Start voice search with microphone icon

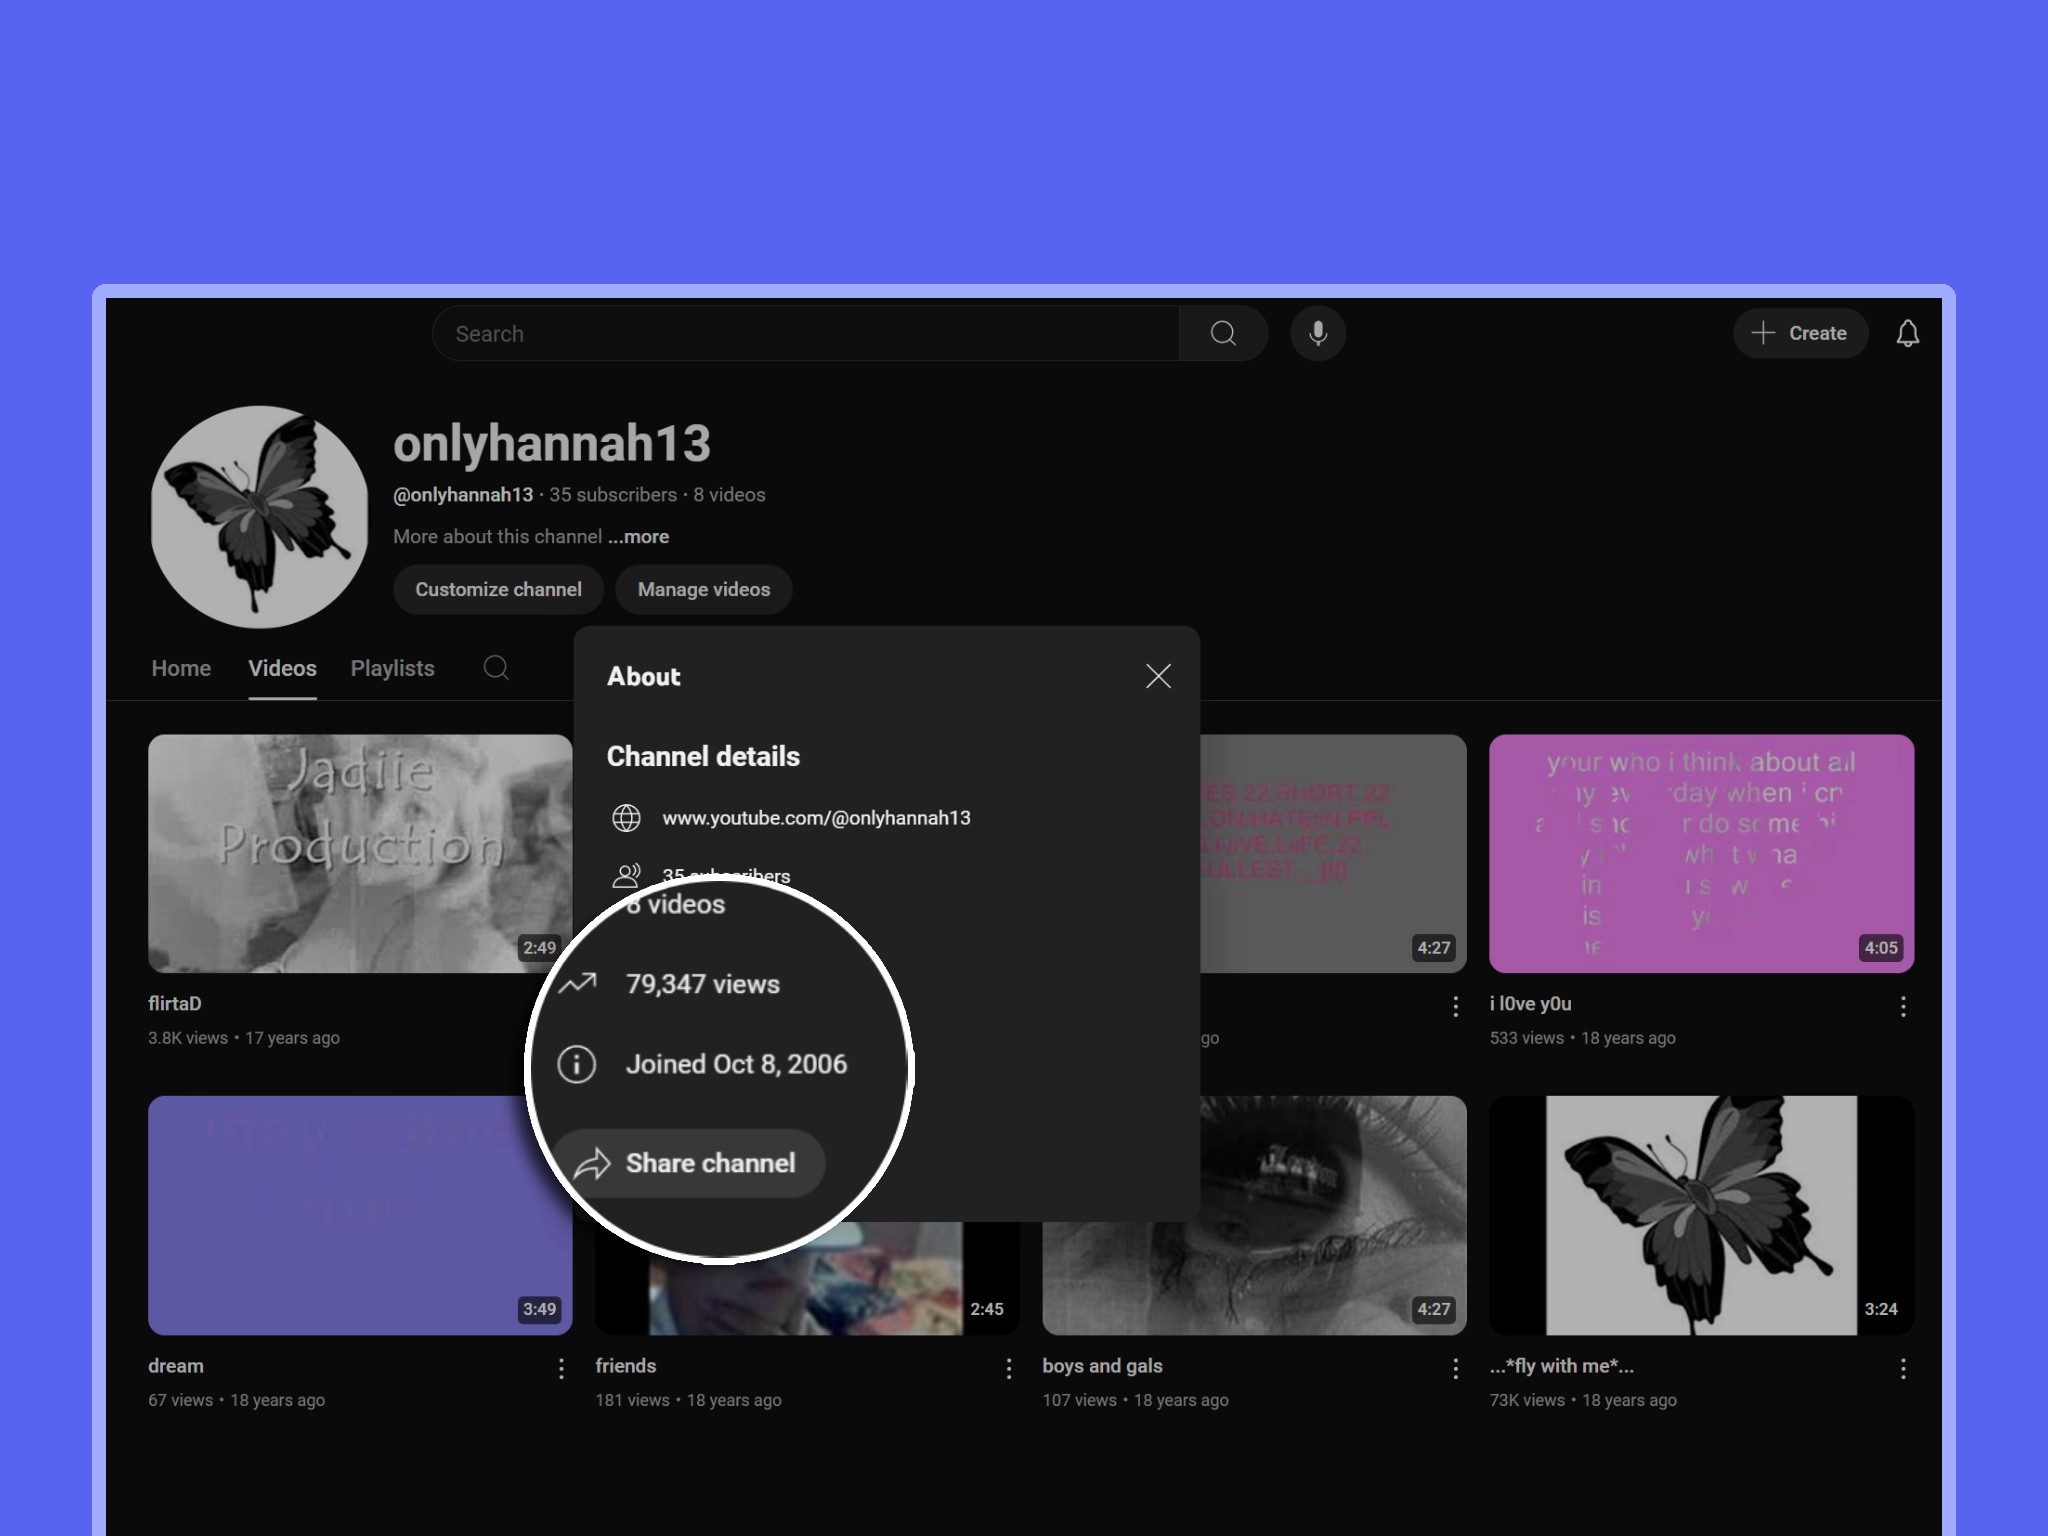point(1318,333)
